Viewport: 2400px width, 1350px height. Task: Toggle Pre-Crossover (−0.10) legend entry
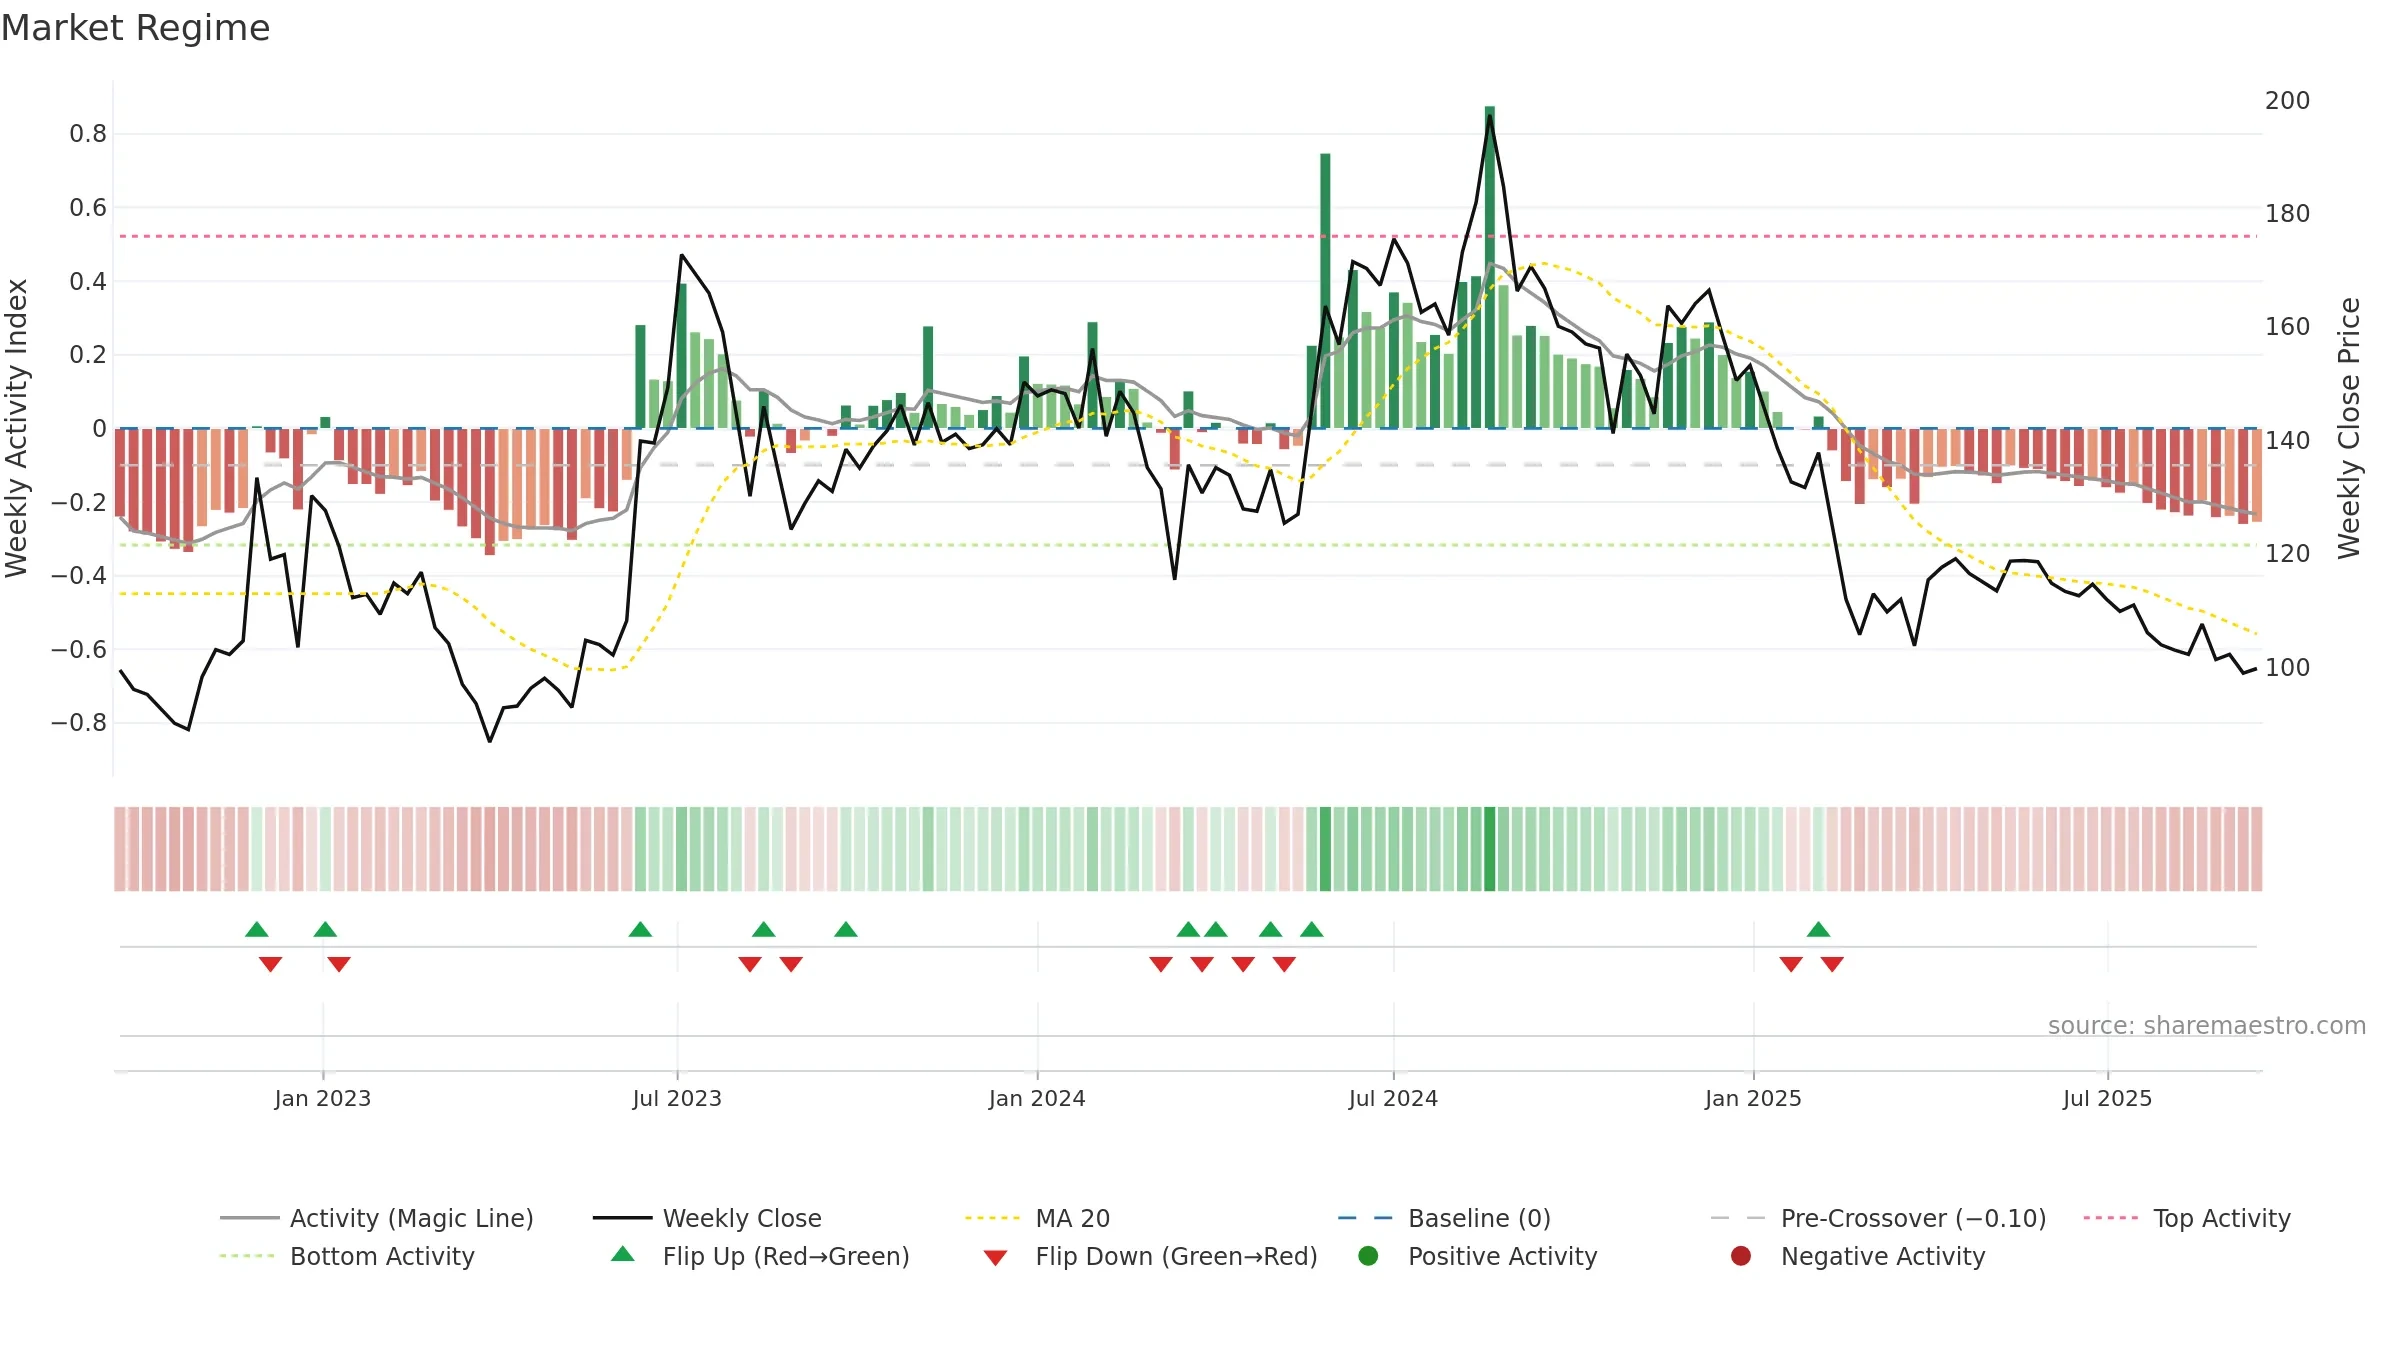(x=1878, y=1218)
